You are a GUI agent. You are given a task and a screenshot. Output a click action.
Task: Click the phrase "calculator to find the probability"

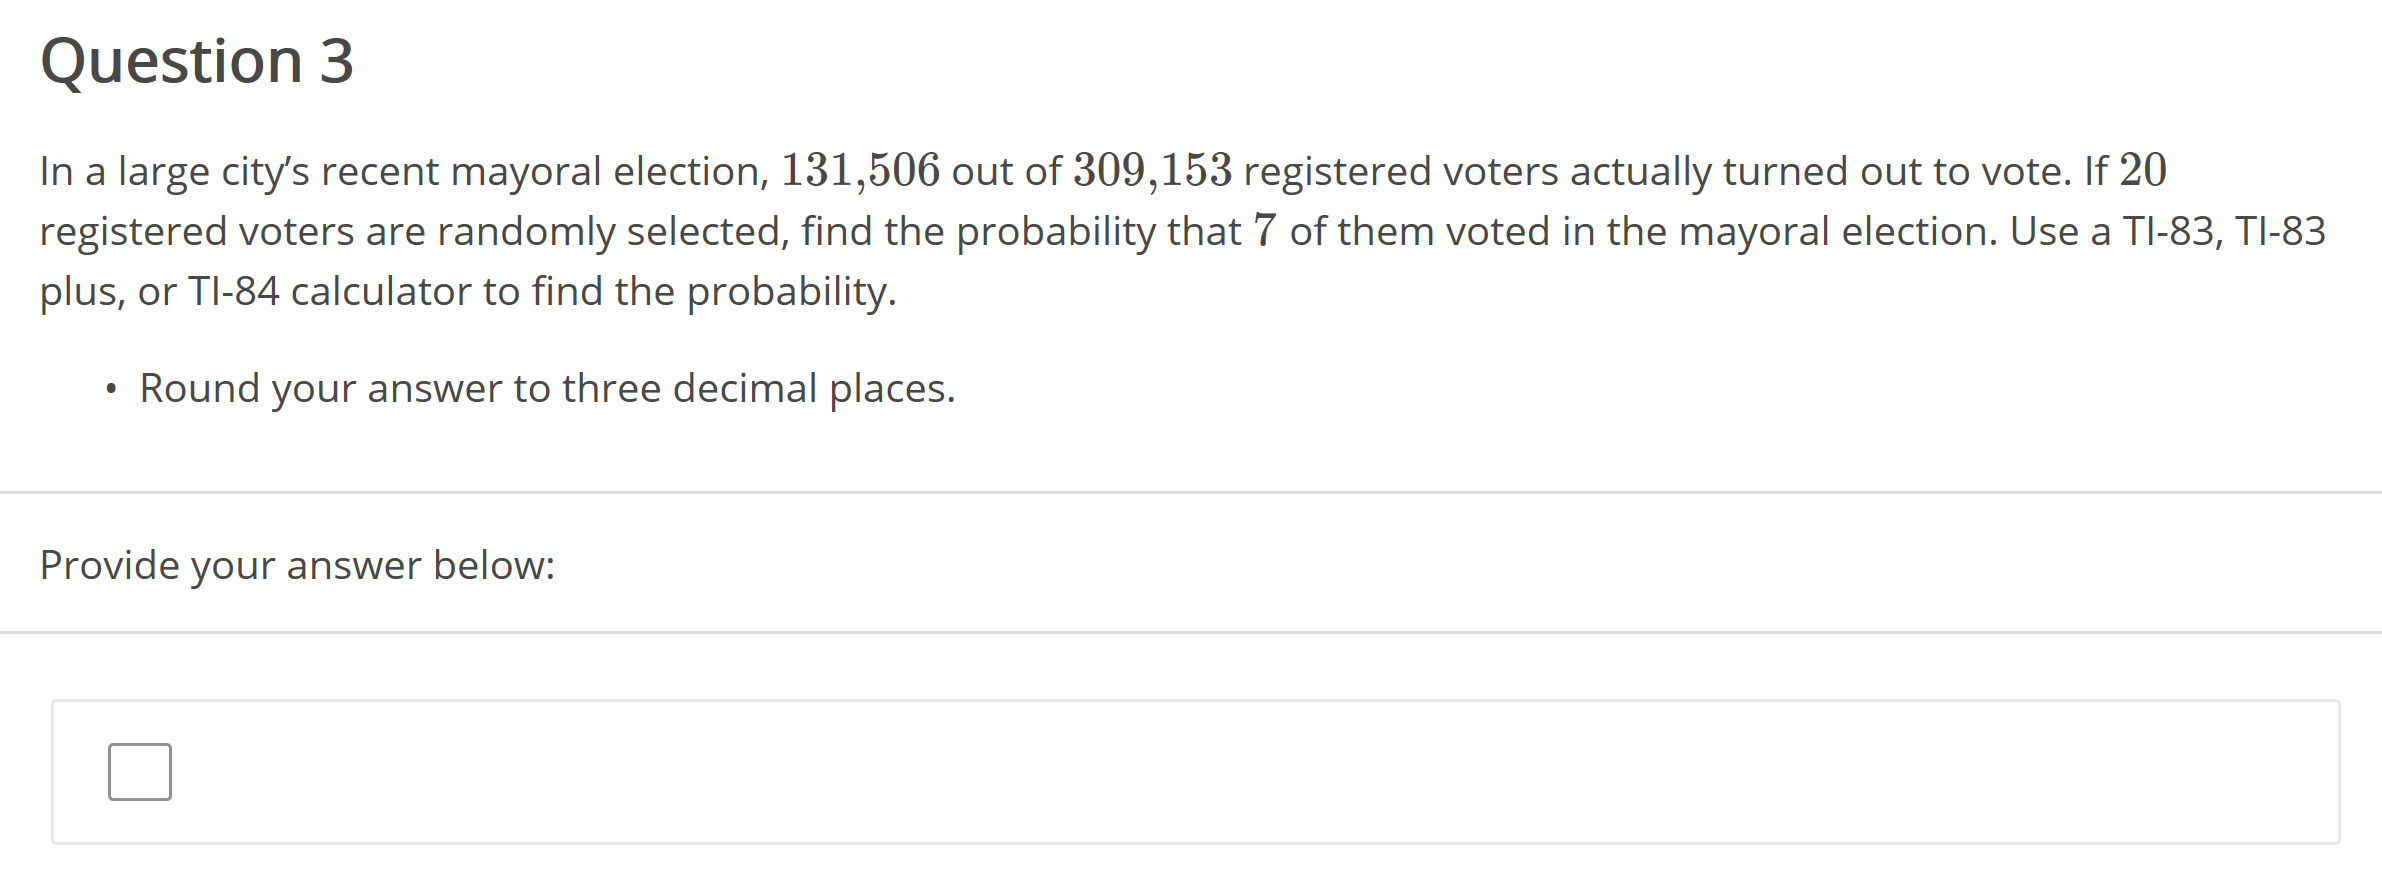click(593, 291)
